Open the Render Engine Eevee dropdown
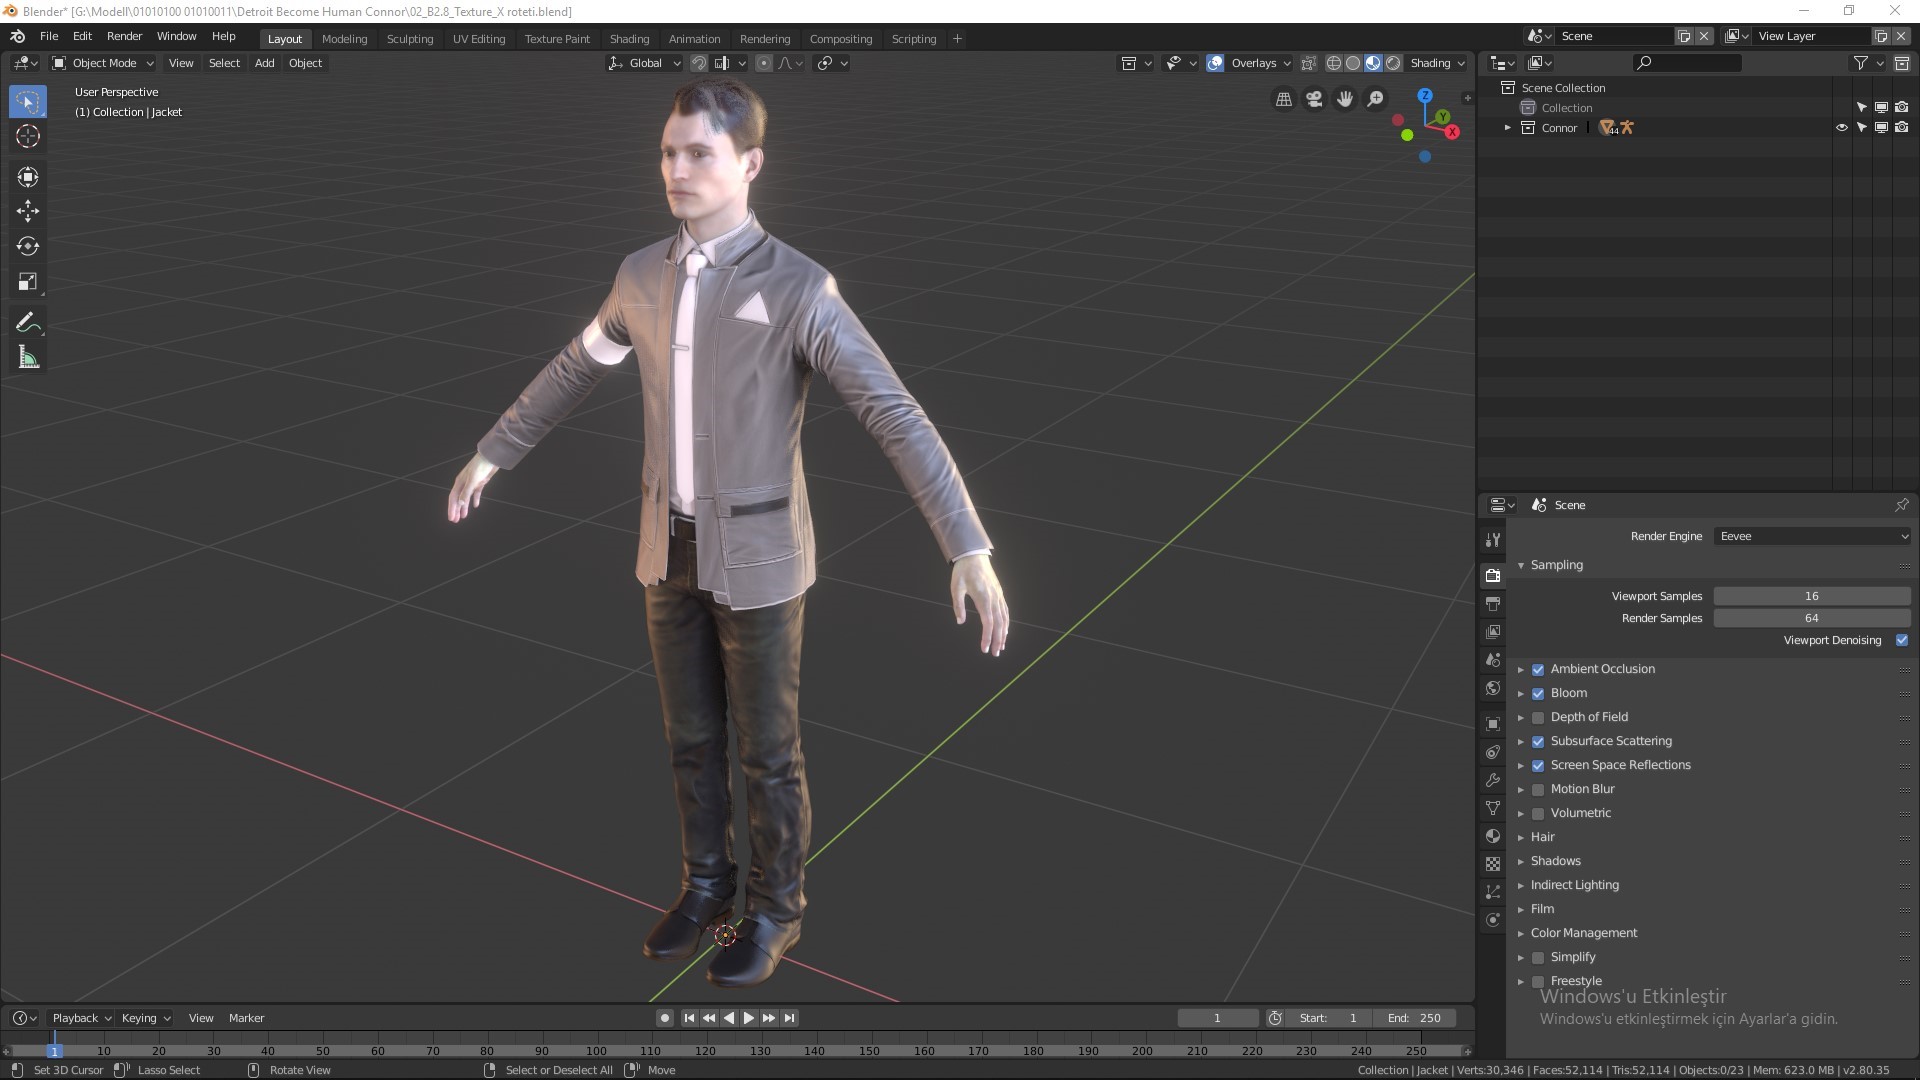The height and width of the screenshot is (1080, 1920). (1812, 536)
